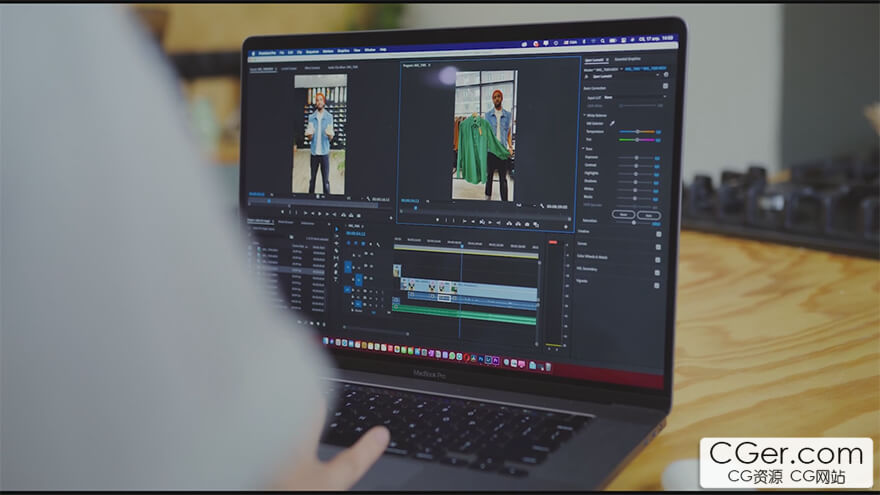Play video in Program monitor

click(x=482, y=223)
